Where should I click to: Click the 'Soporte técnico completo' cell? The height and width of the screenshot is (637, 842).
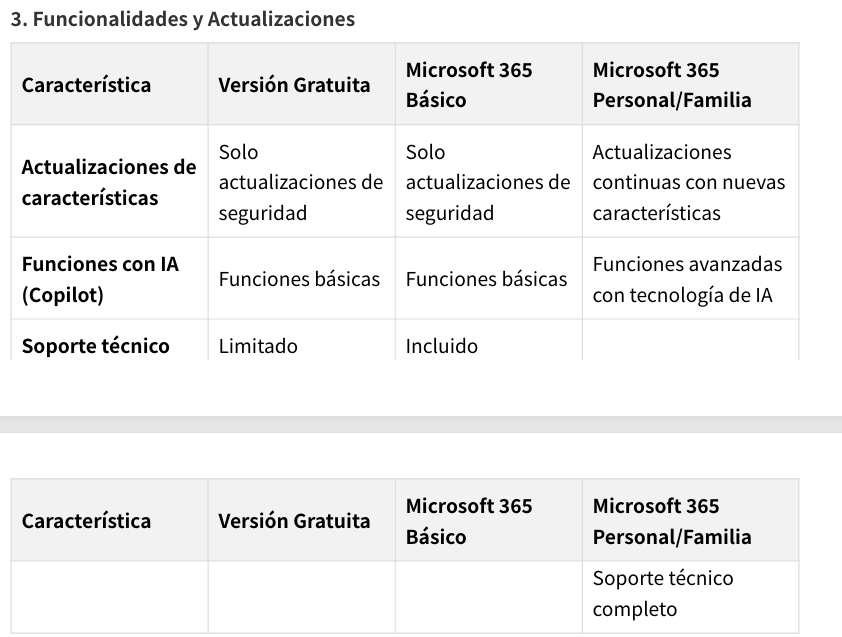(x=663, y=593)
